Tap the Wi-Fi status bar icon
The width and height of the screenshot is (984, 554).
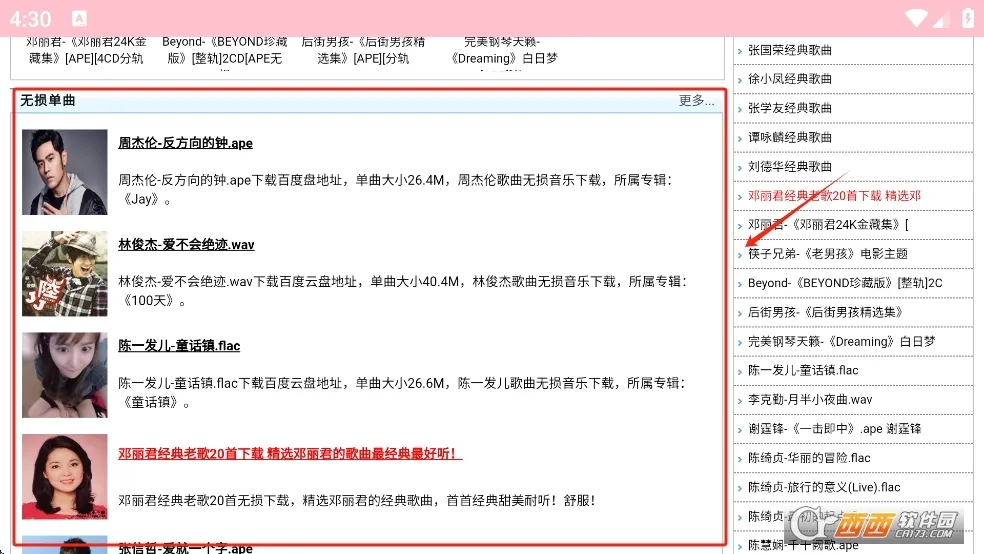pos(916,18)
